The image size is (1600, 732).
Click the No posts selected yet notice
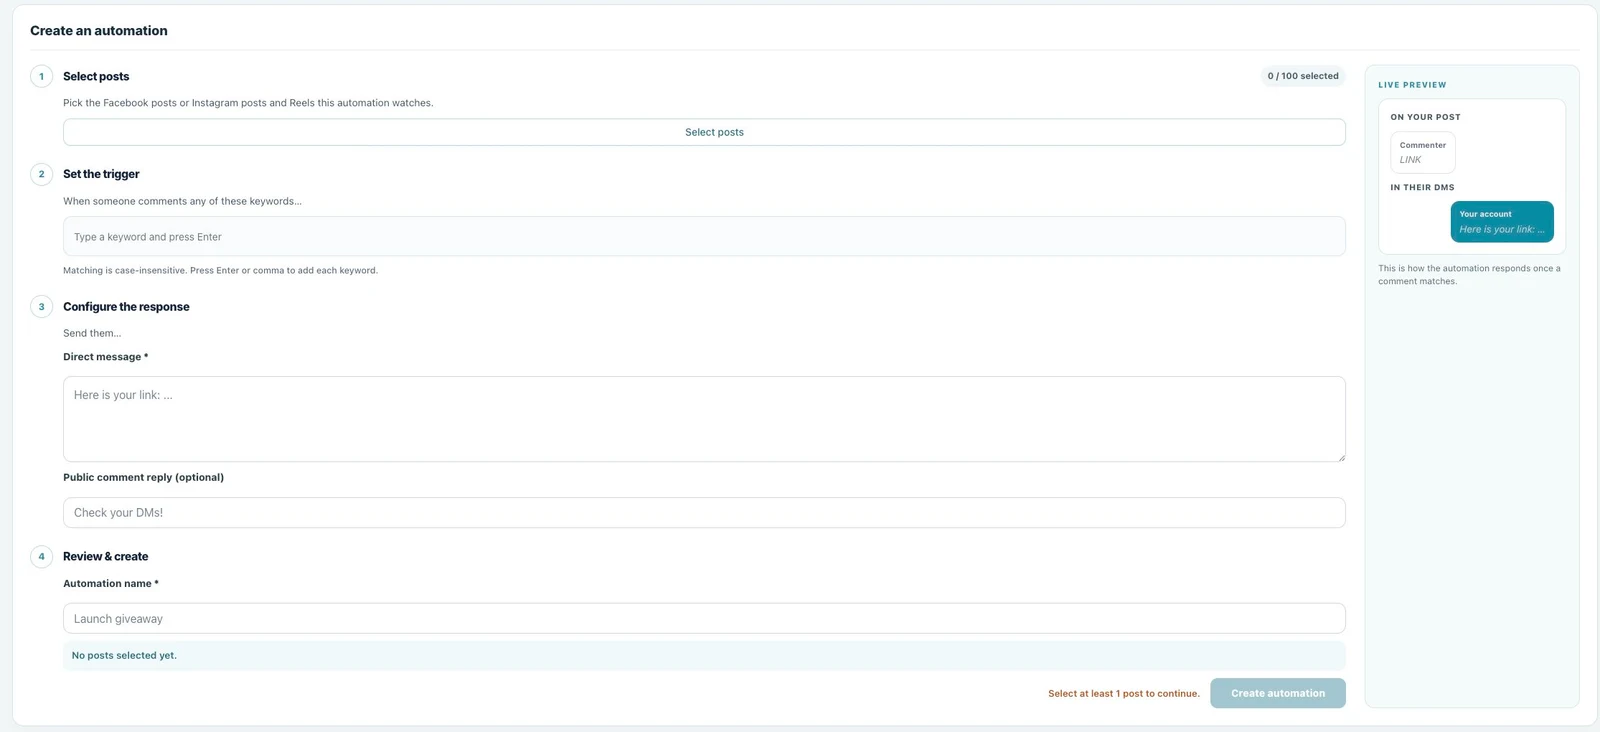[704, 656]
